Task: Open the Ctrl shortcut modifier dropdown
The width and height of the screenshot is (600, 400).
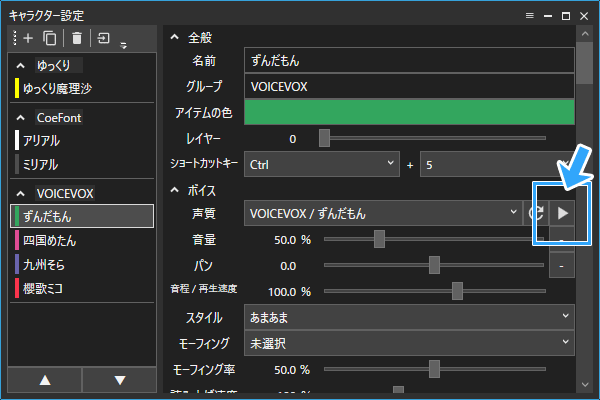Action: (322, 164)
